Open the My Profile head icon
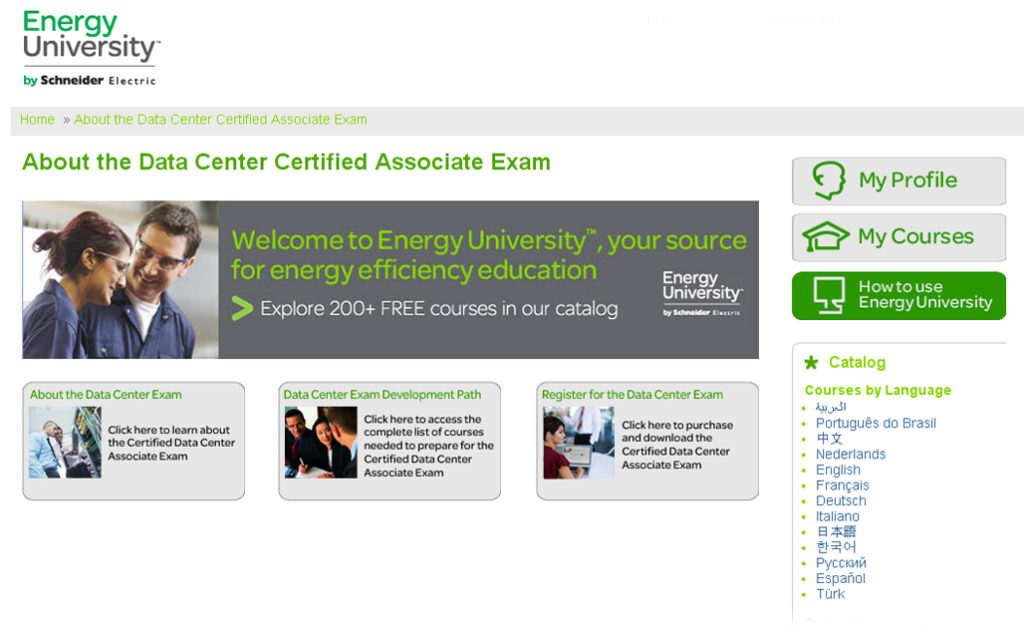This screenshot has height=629, width=1024. pos(829,180)
